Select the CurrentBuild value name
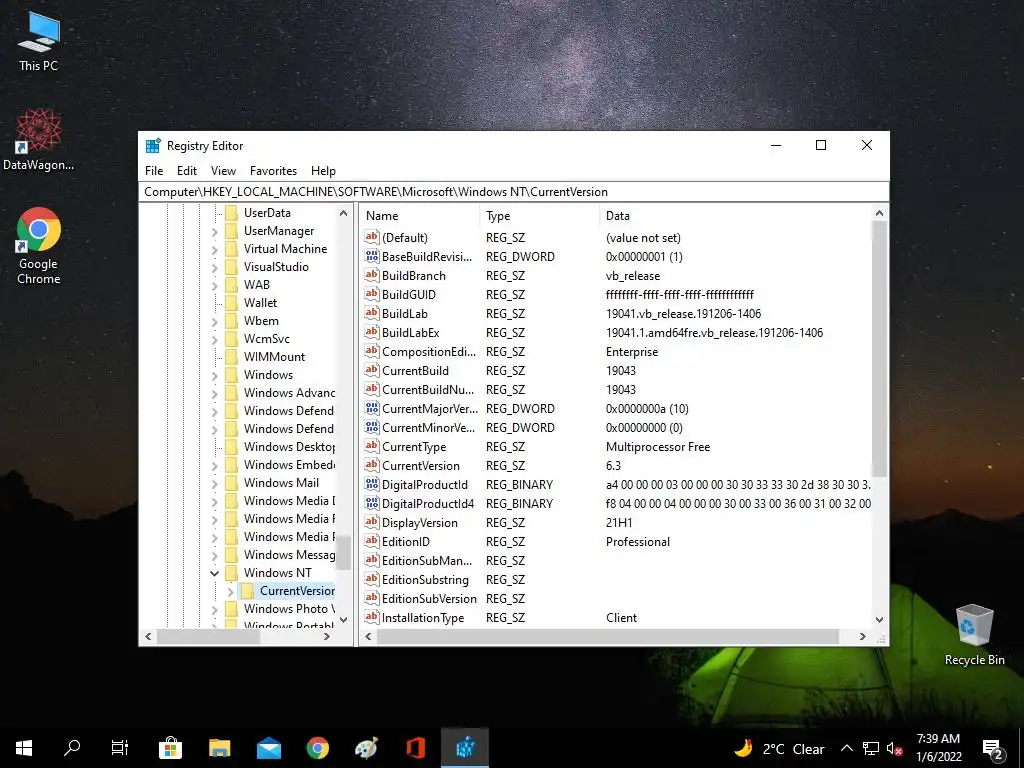The image size is (1024, 768). (x=415, y=371)
